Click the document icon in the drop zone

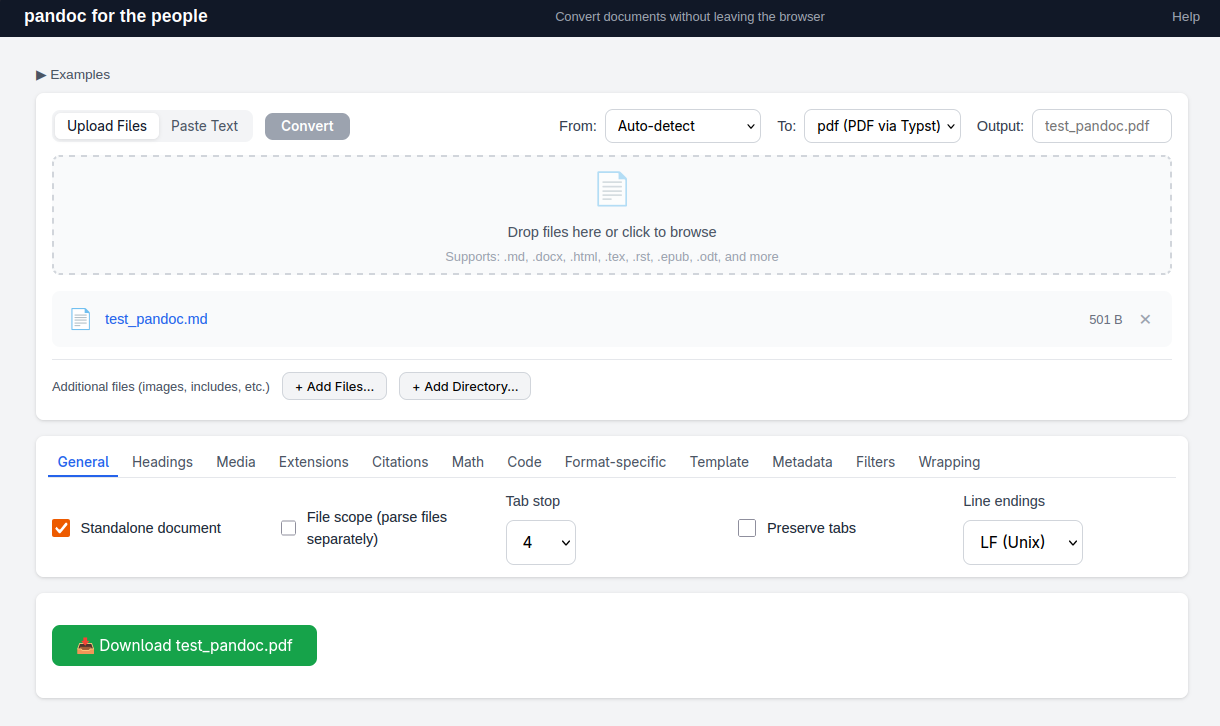point(612,189)
